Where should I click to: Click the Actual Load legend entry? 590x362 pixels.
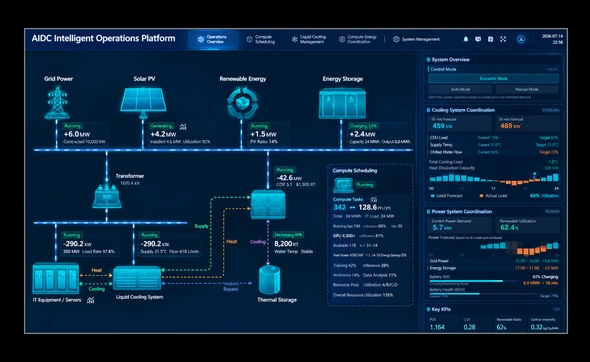(493, 196)
